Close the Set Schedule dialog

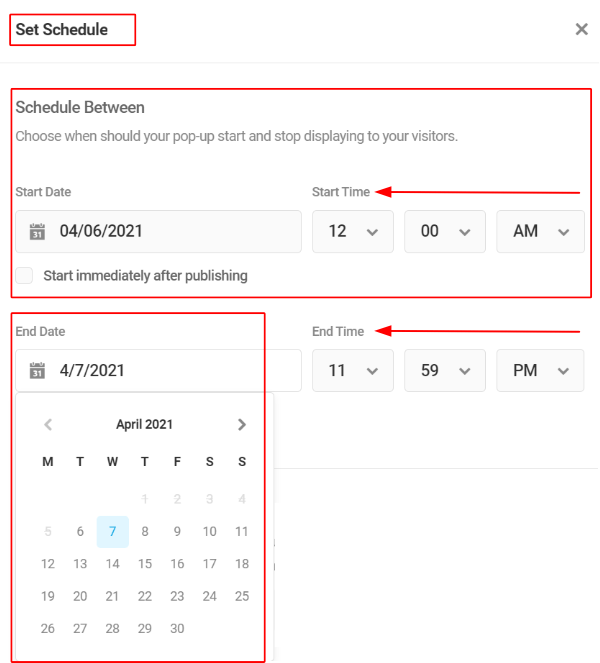(581, 29)
